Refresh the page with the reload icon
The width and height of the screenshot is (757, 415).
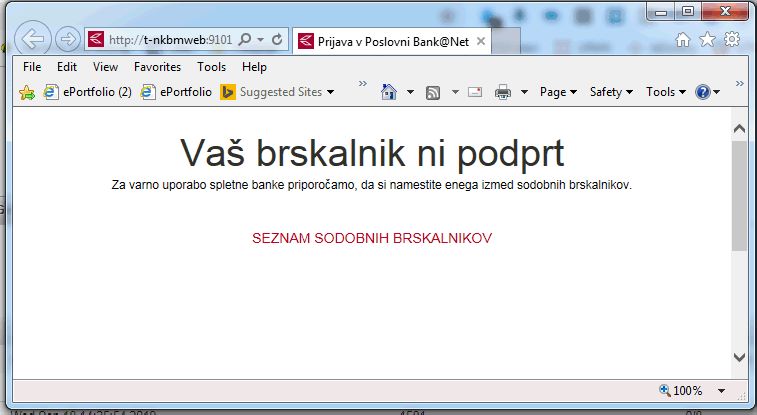pos(277,40)
